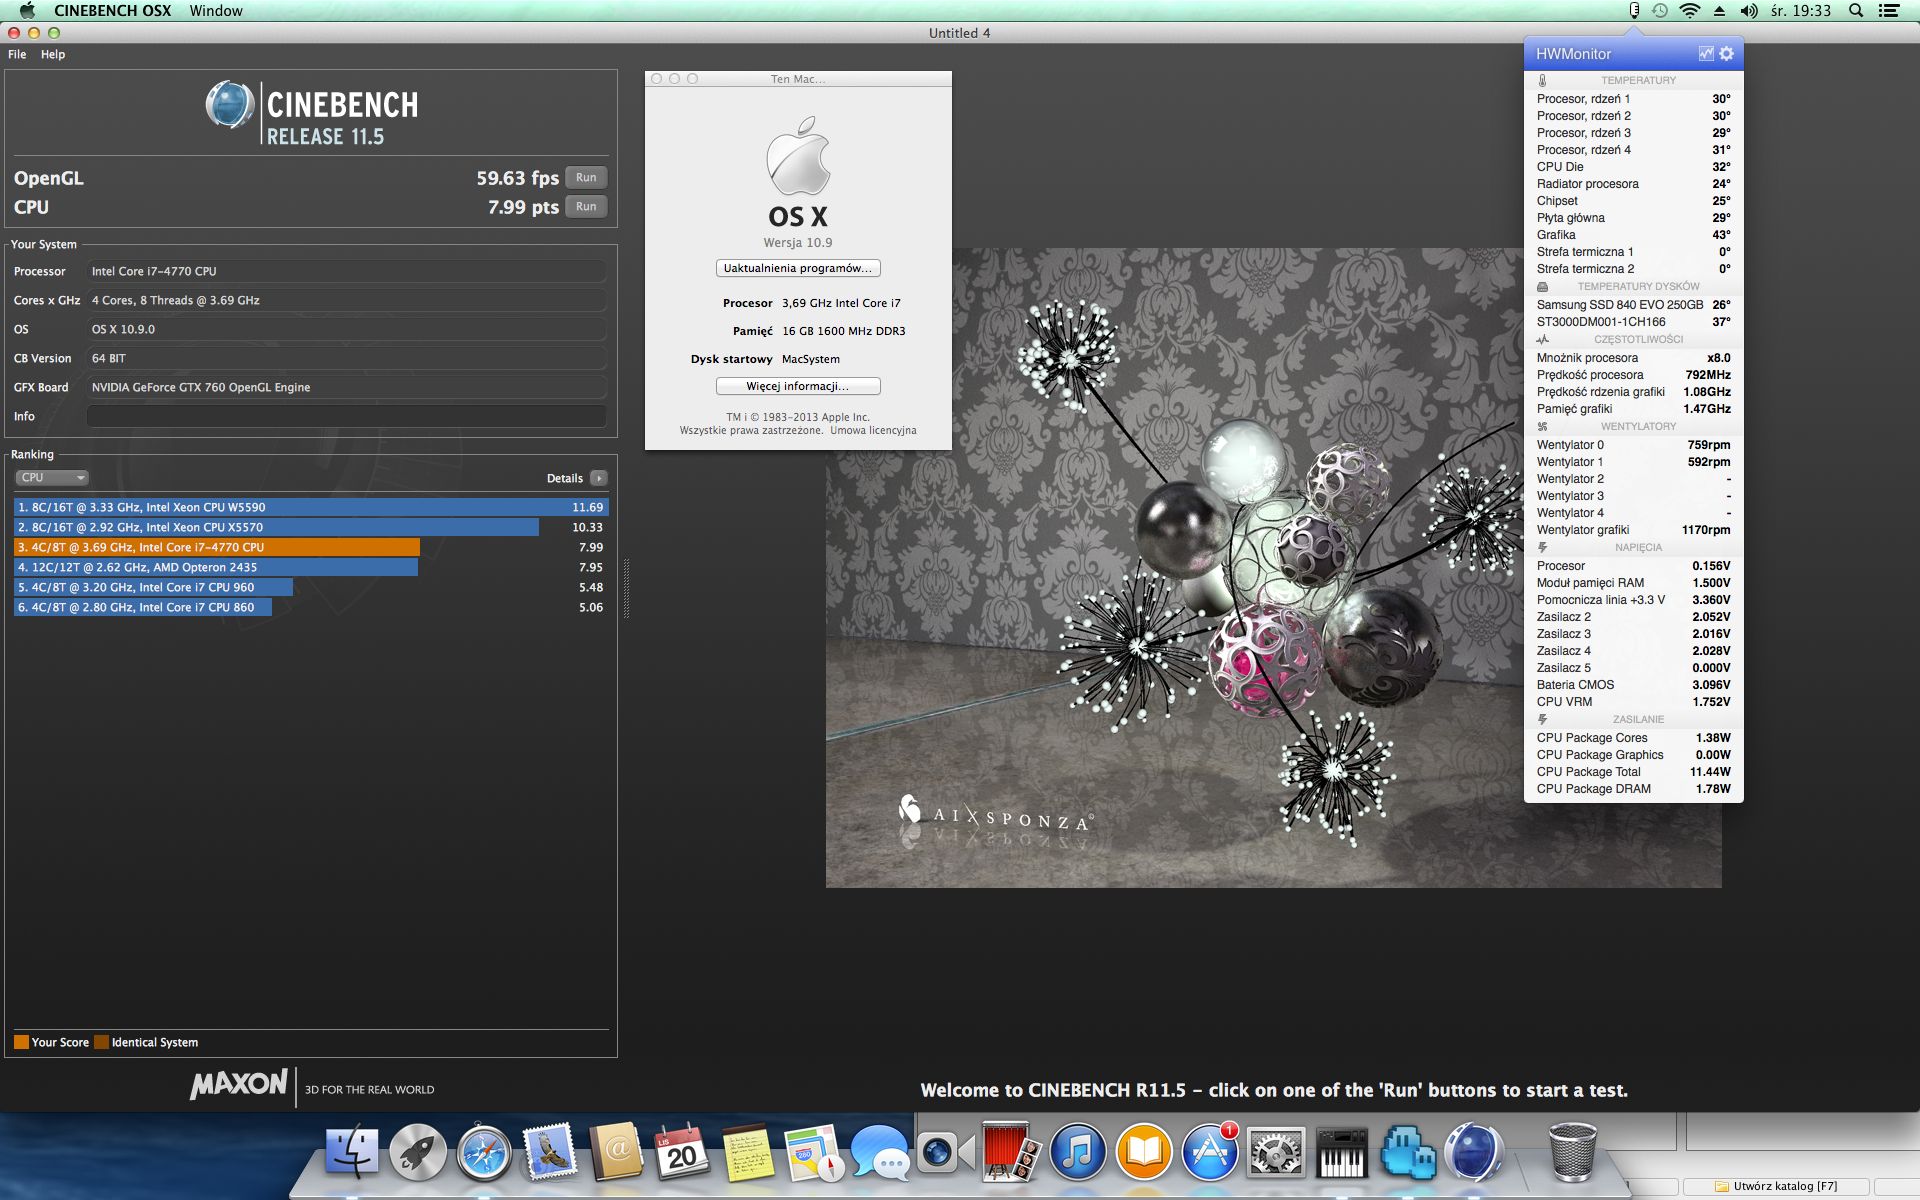Screen dimensions: 1920x1200
Task: Open the App Store from the Dock
Action: pos(1210,1153)
